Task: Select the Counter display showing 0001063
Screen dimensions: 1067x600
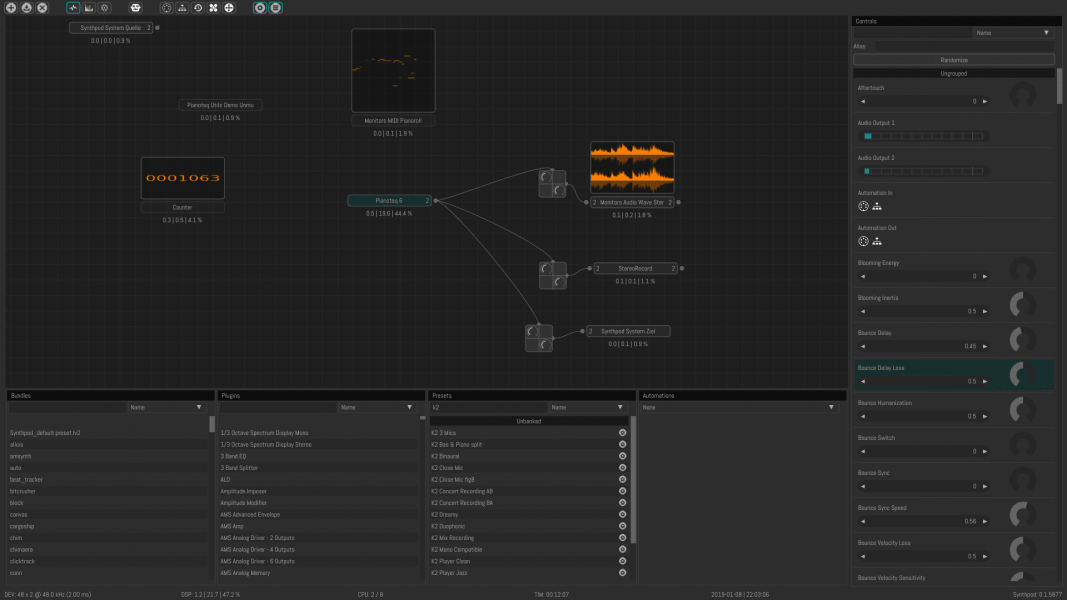Action: coord(182,178)
